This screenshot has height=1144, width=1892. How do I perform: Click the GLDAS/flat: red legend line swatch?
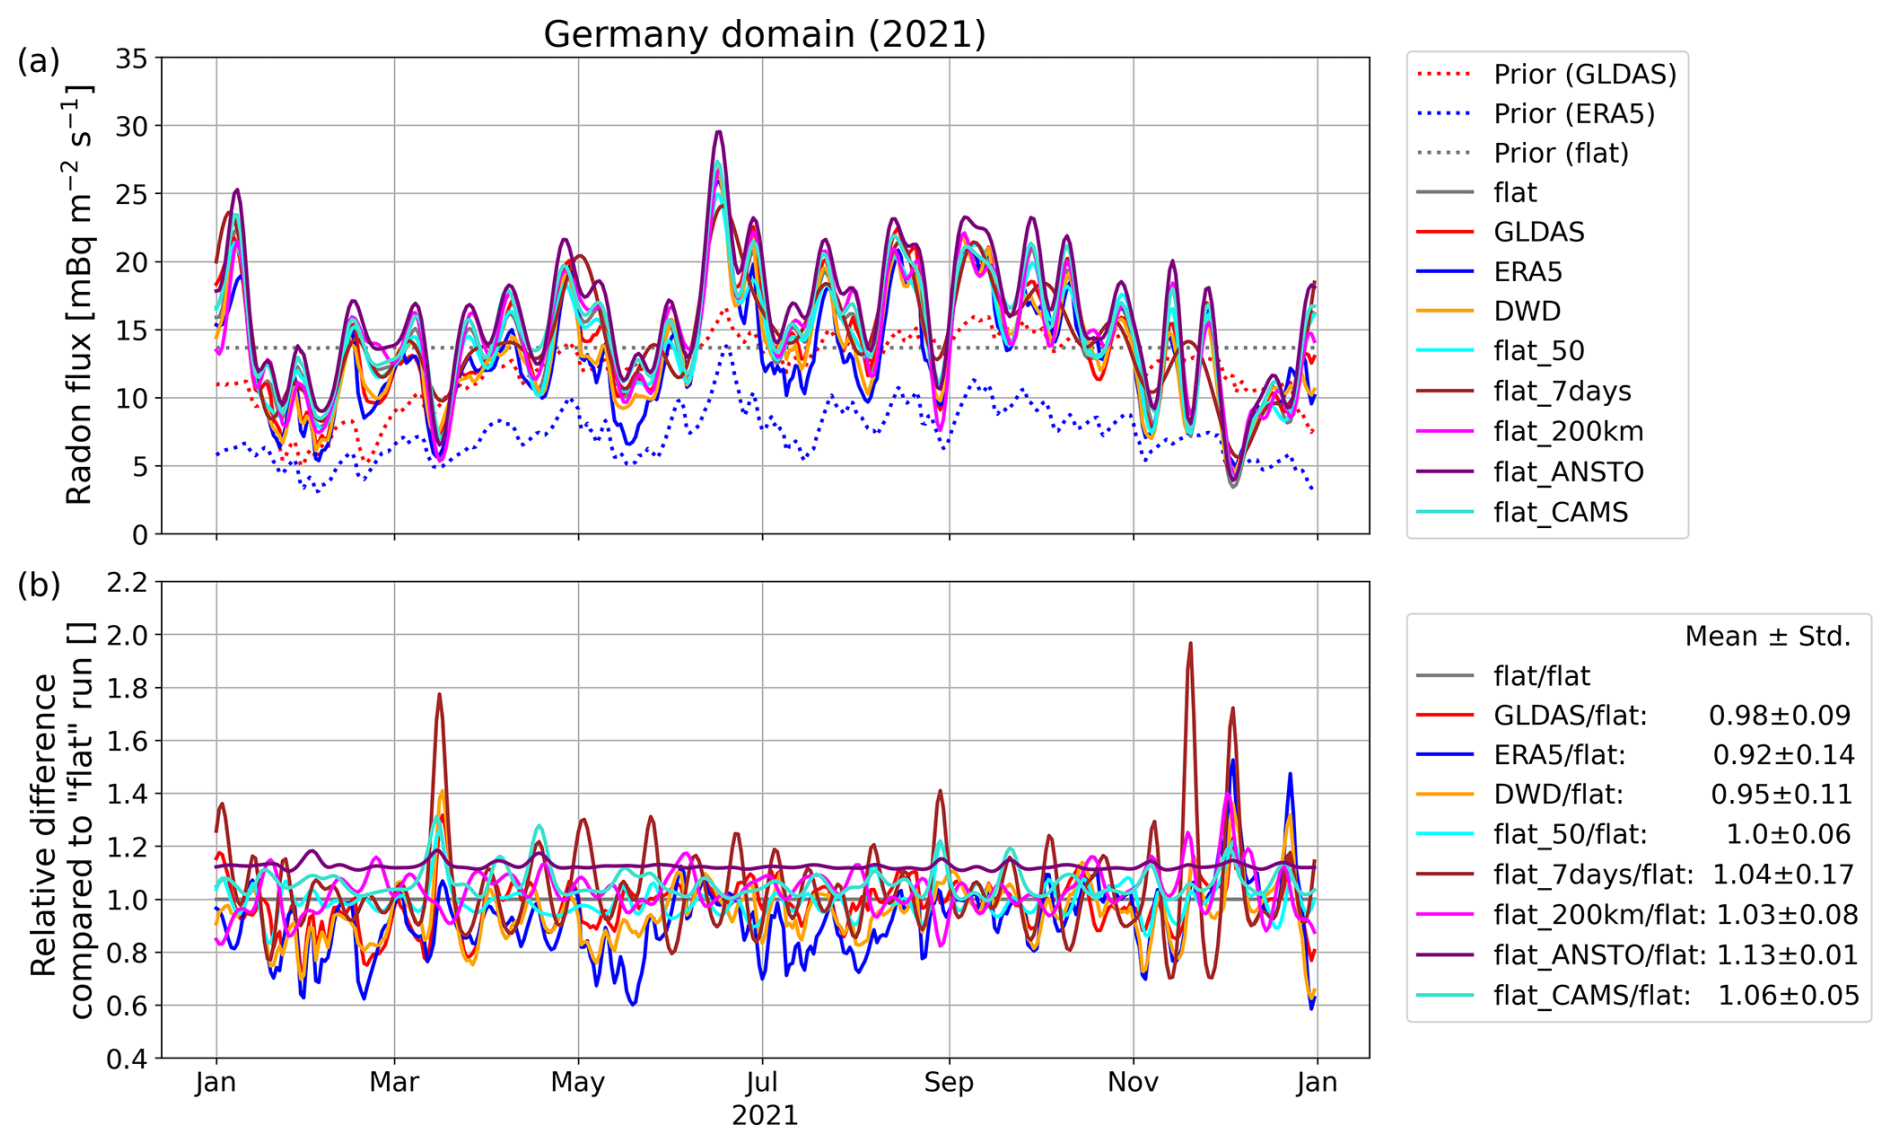[x=1444, y=715]
